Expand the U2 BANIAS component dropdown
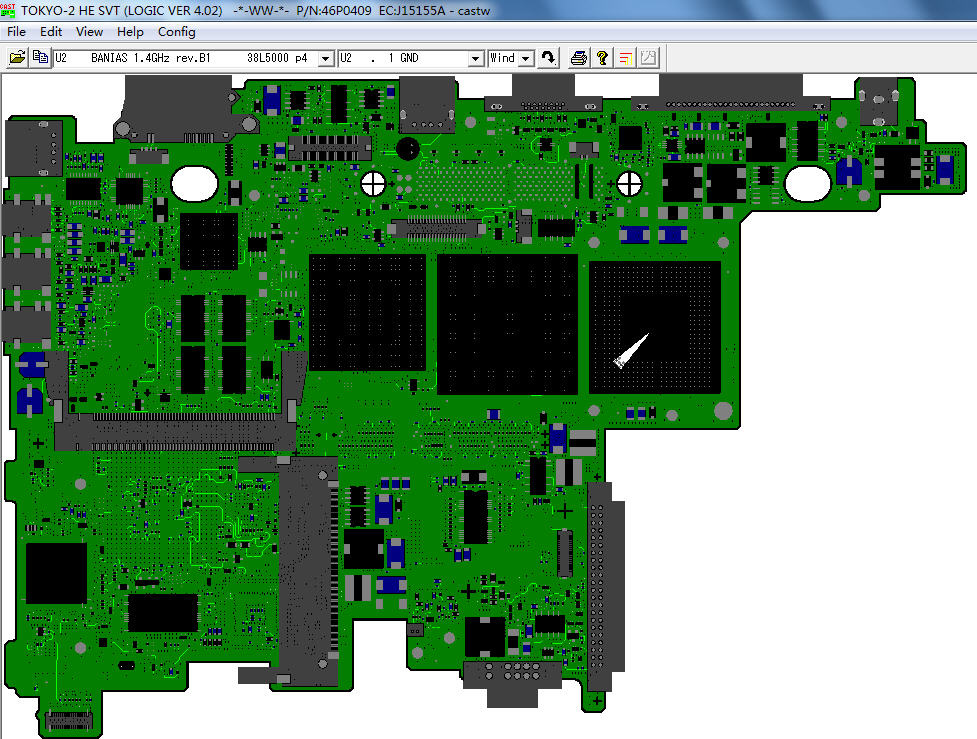The width and height of the screenshot is (977, 739). click(325, 59)
